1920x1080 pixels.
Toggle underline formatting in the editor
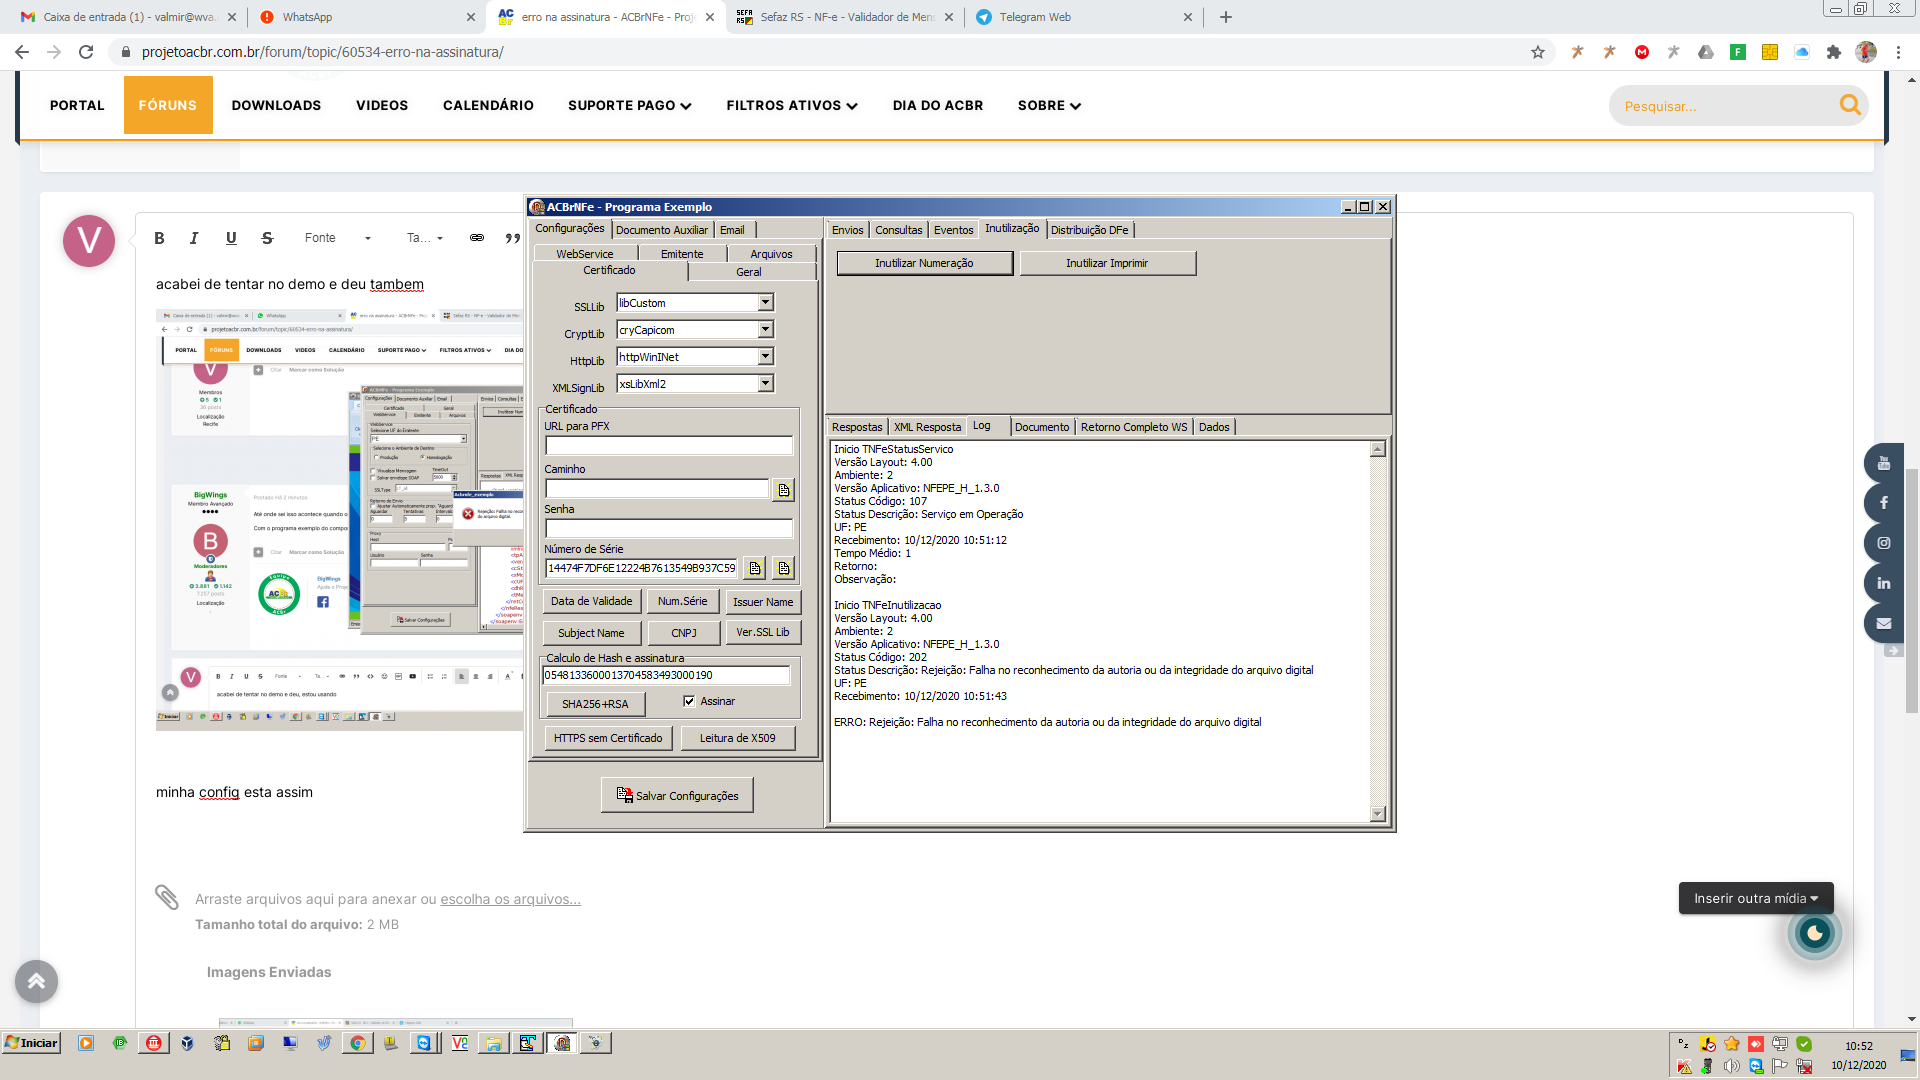231,238
